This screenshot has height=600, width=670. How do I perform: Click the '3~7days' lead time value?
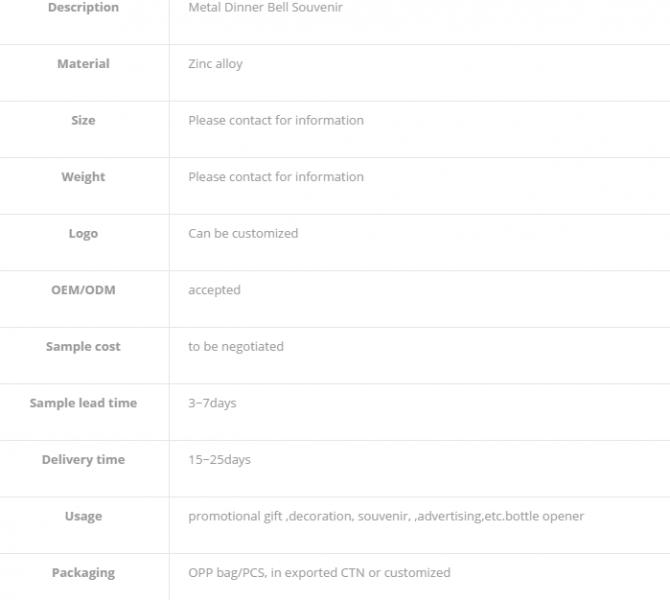(x=212, y=403)
